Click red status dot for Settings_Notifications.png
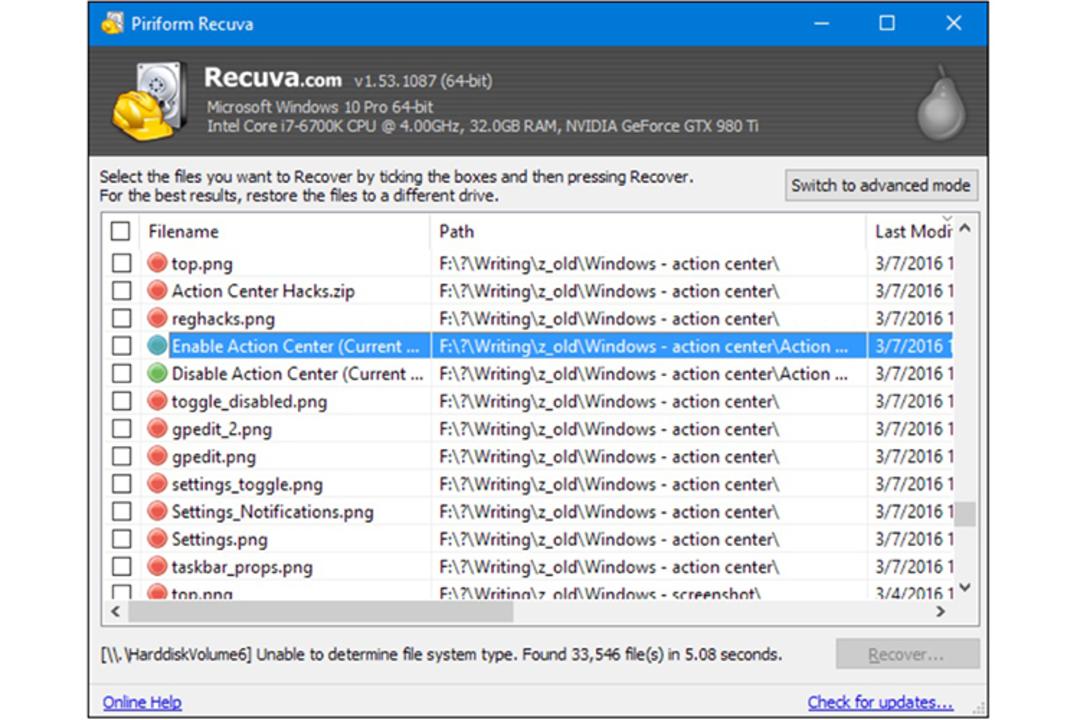 point(157,511)
